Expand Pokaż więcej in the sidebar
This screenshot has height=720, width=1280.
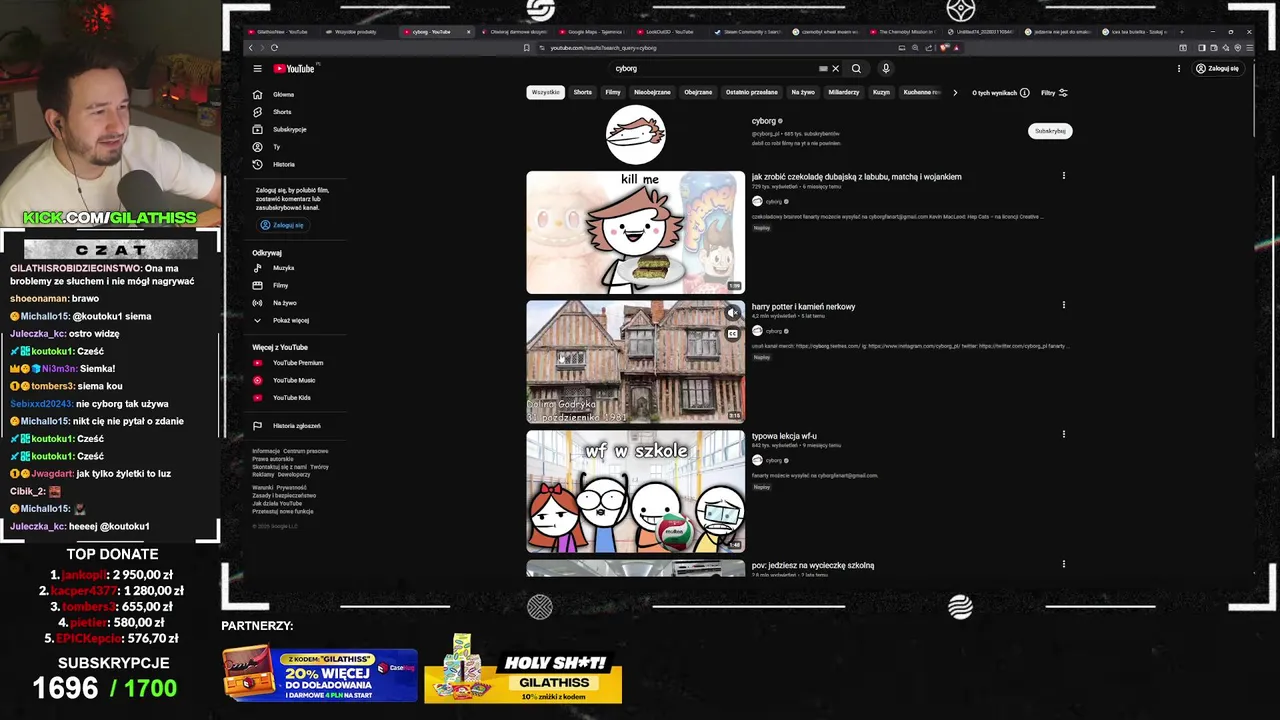point(290,321)
